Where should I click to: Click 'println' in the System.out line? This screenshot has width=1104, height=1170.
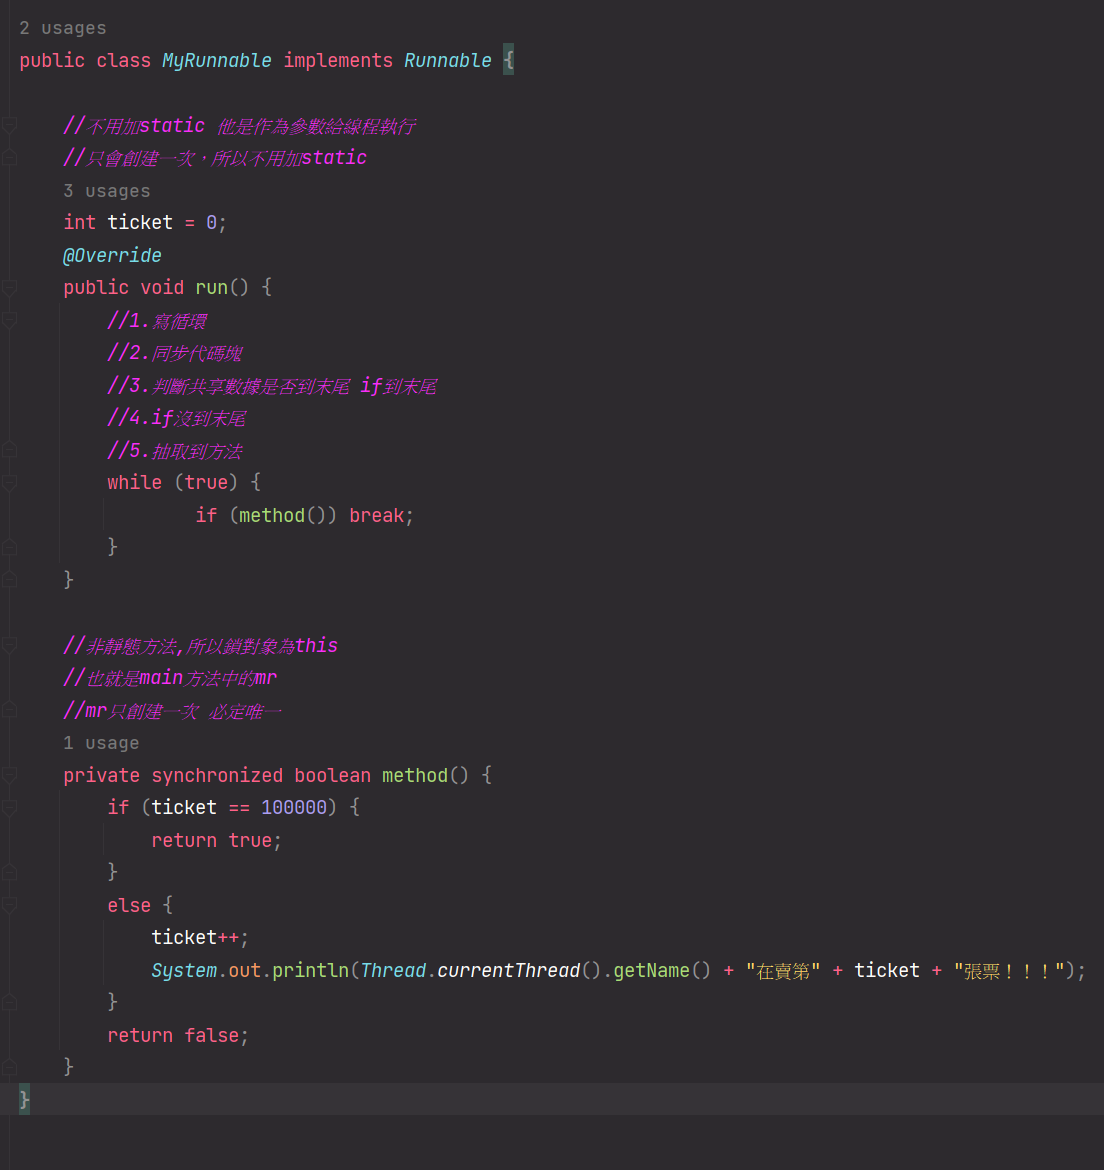tap(310, 970)
